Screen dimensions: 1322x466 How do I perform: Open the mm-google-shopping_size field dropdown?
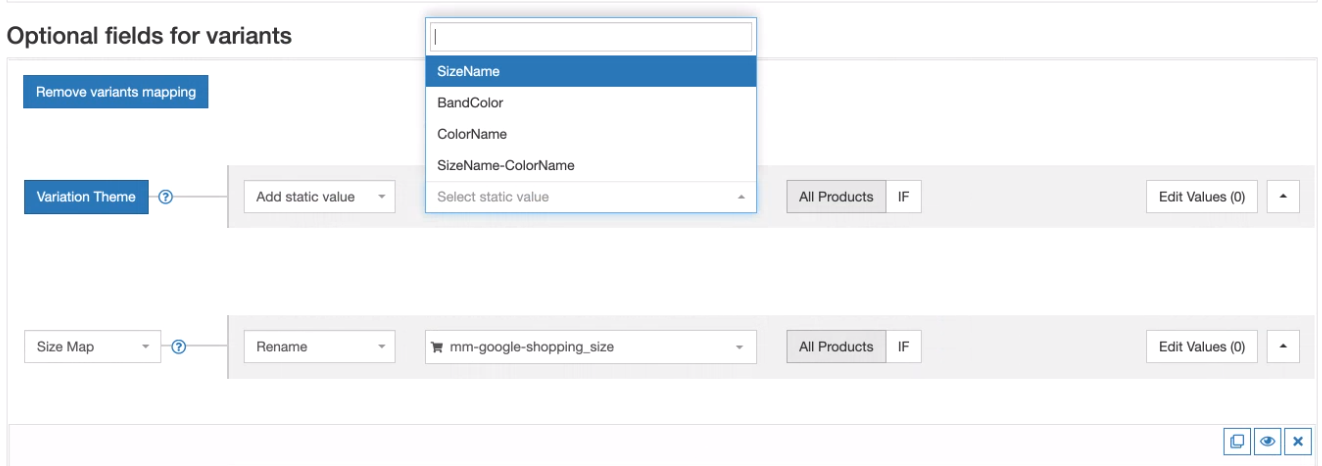[590, 347]
